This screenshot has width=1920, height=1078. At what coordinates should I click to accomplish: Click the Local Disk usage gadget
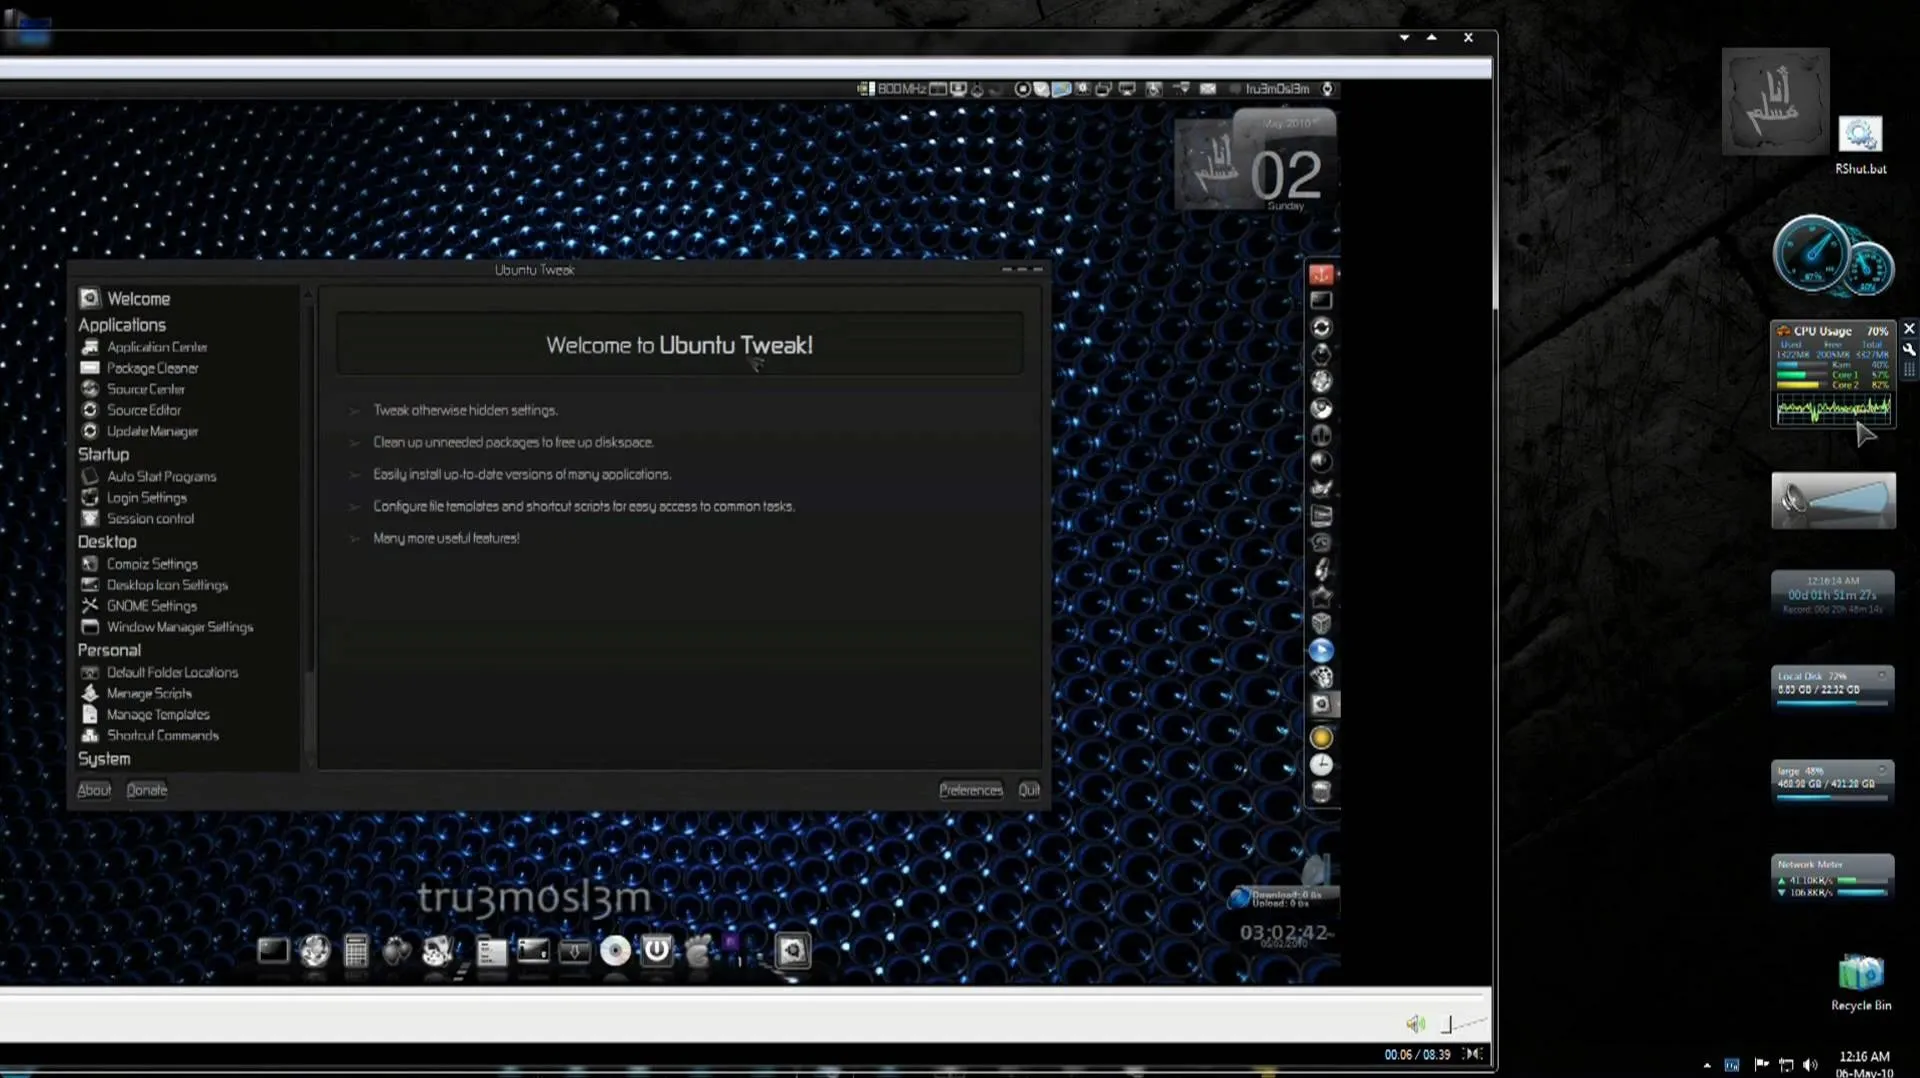pyautogui.click(x=1833, y=689)
